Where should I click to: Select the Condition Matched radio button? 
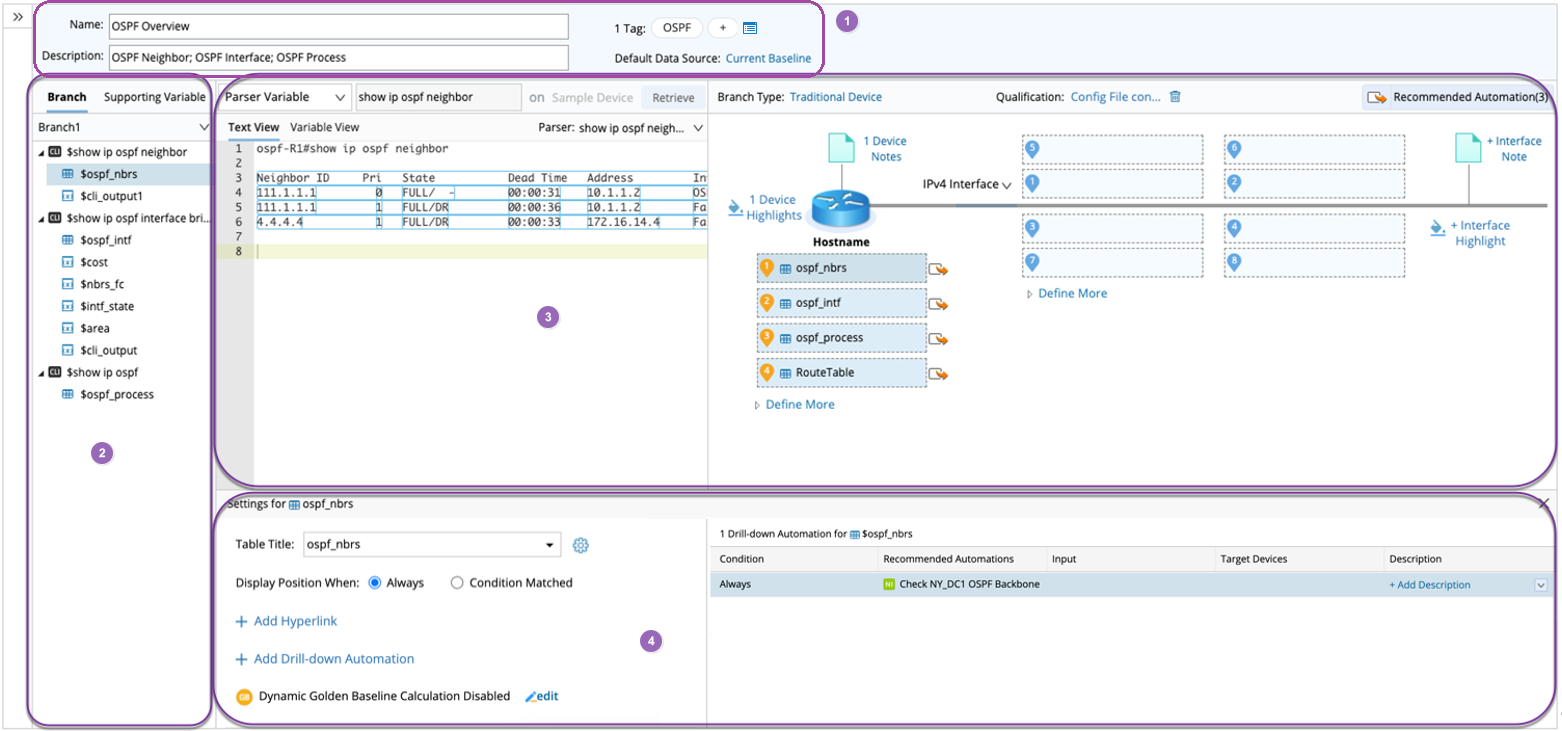coord(457,583)
